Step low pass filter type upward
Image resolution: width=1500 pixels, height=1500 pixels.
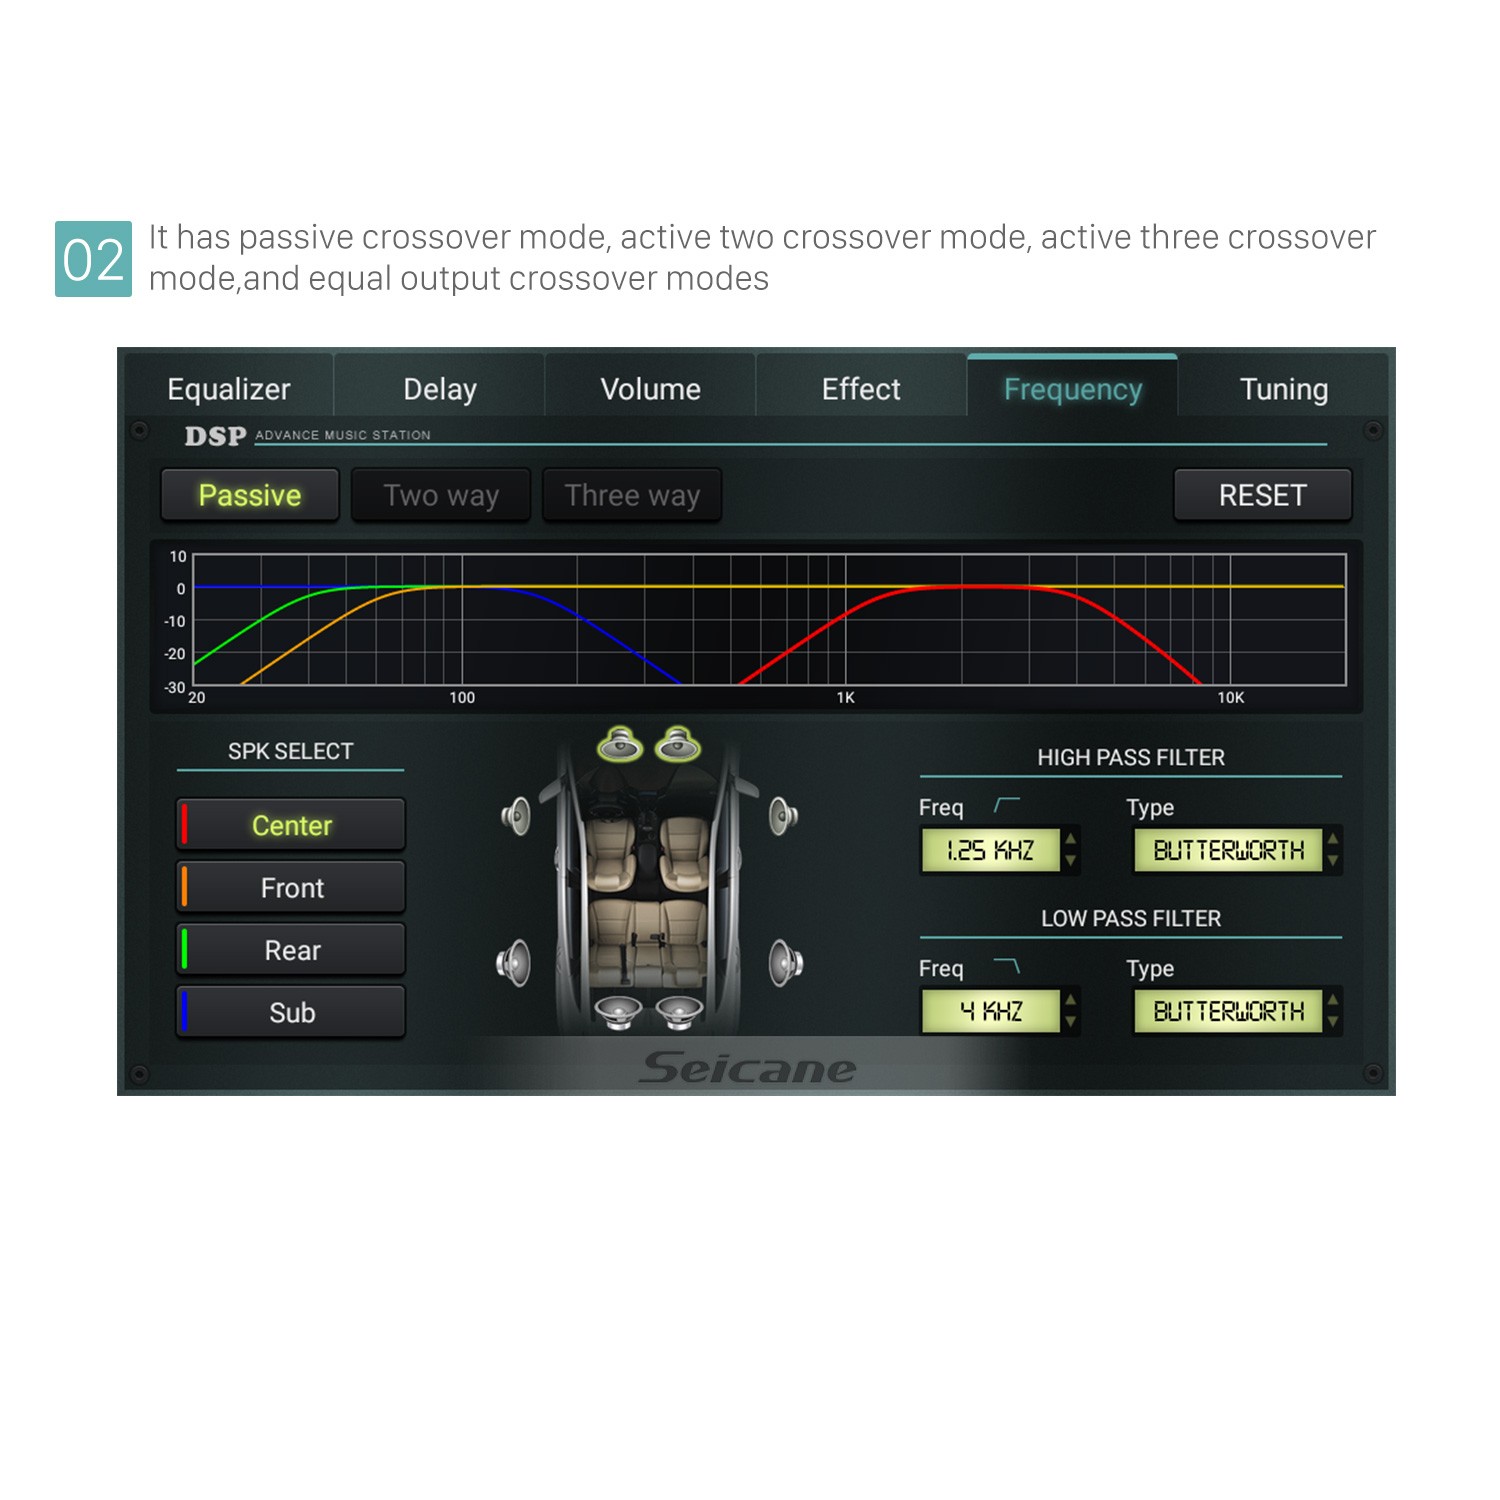pos(1333,1000)
